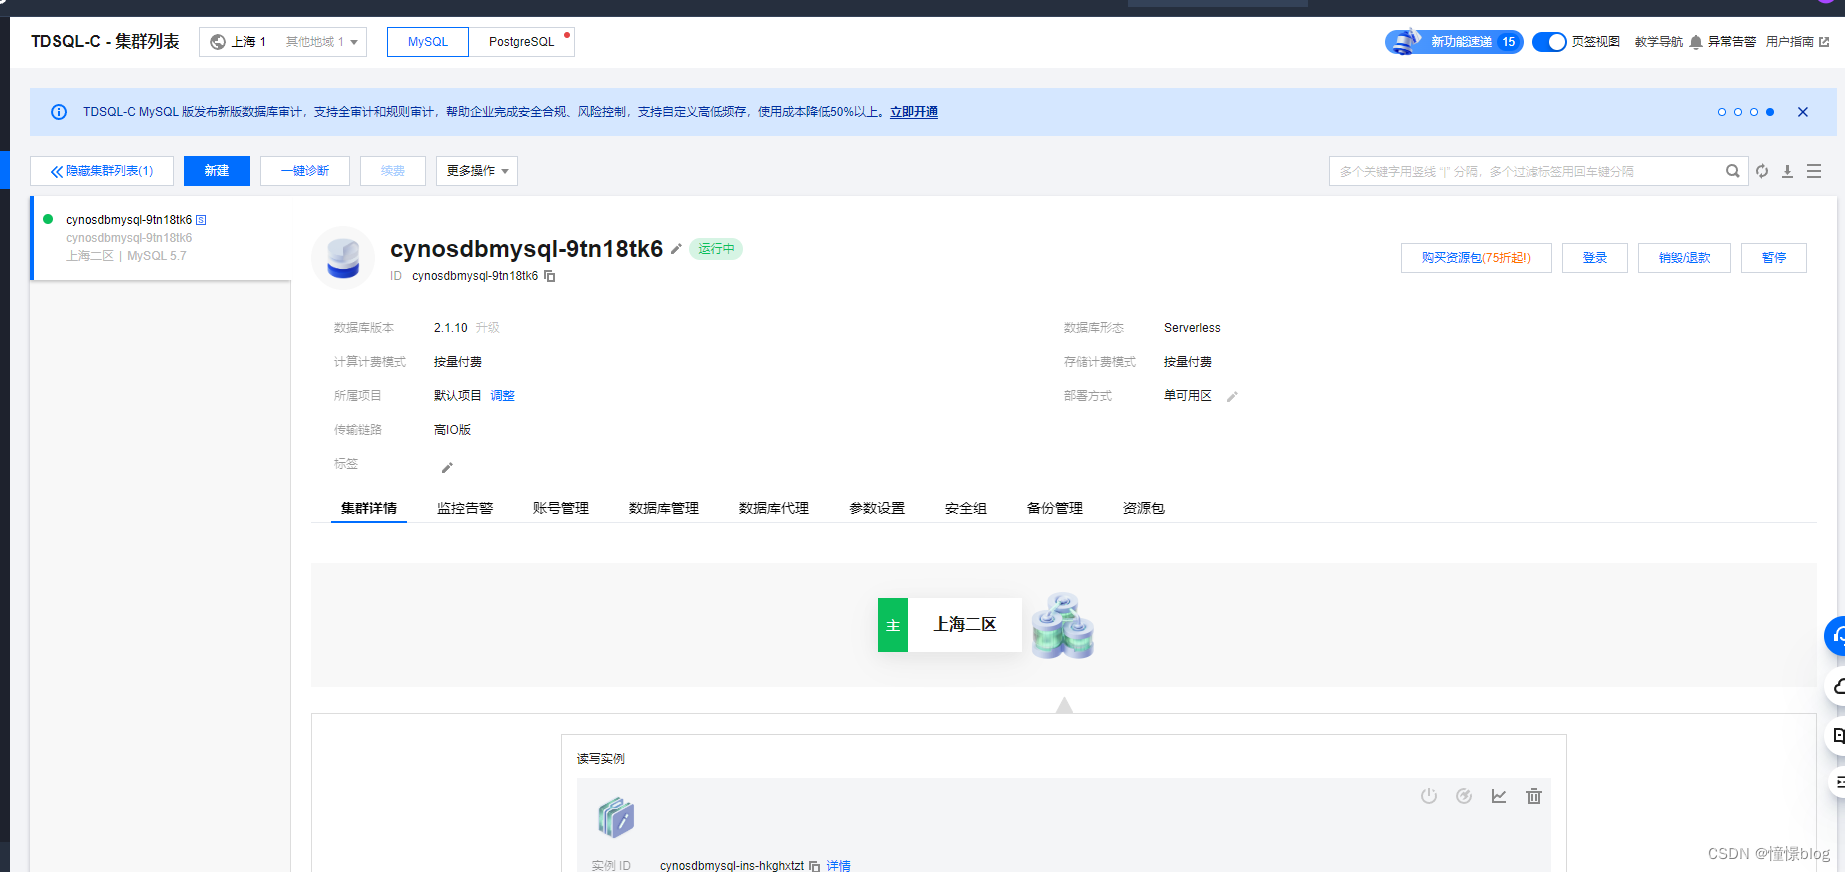Click the 购买资源包 button

pos(1476,258)
